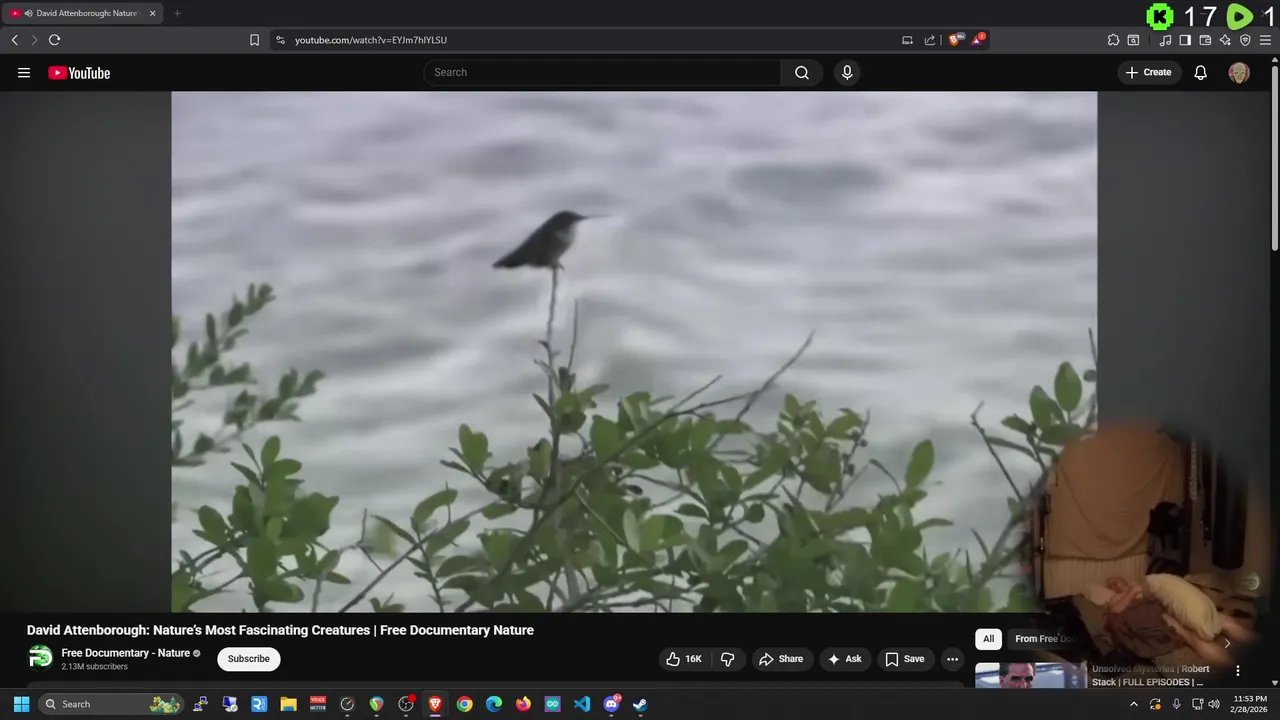
Task: Share the documentary video
Action: [x=781, y=659]
